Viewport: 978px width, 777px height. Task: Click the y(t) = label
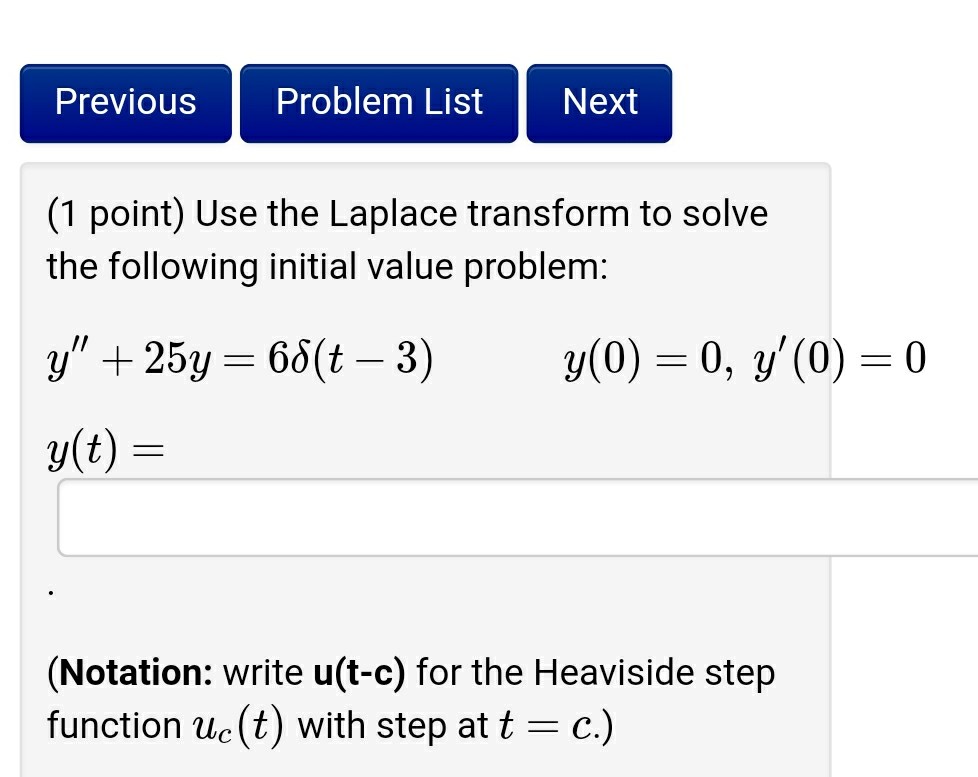click(x=103, y=448)
